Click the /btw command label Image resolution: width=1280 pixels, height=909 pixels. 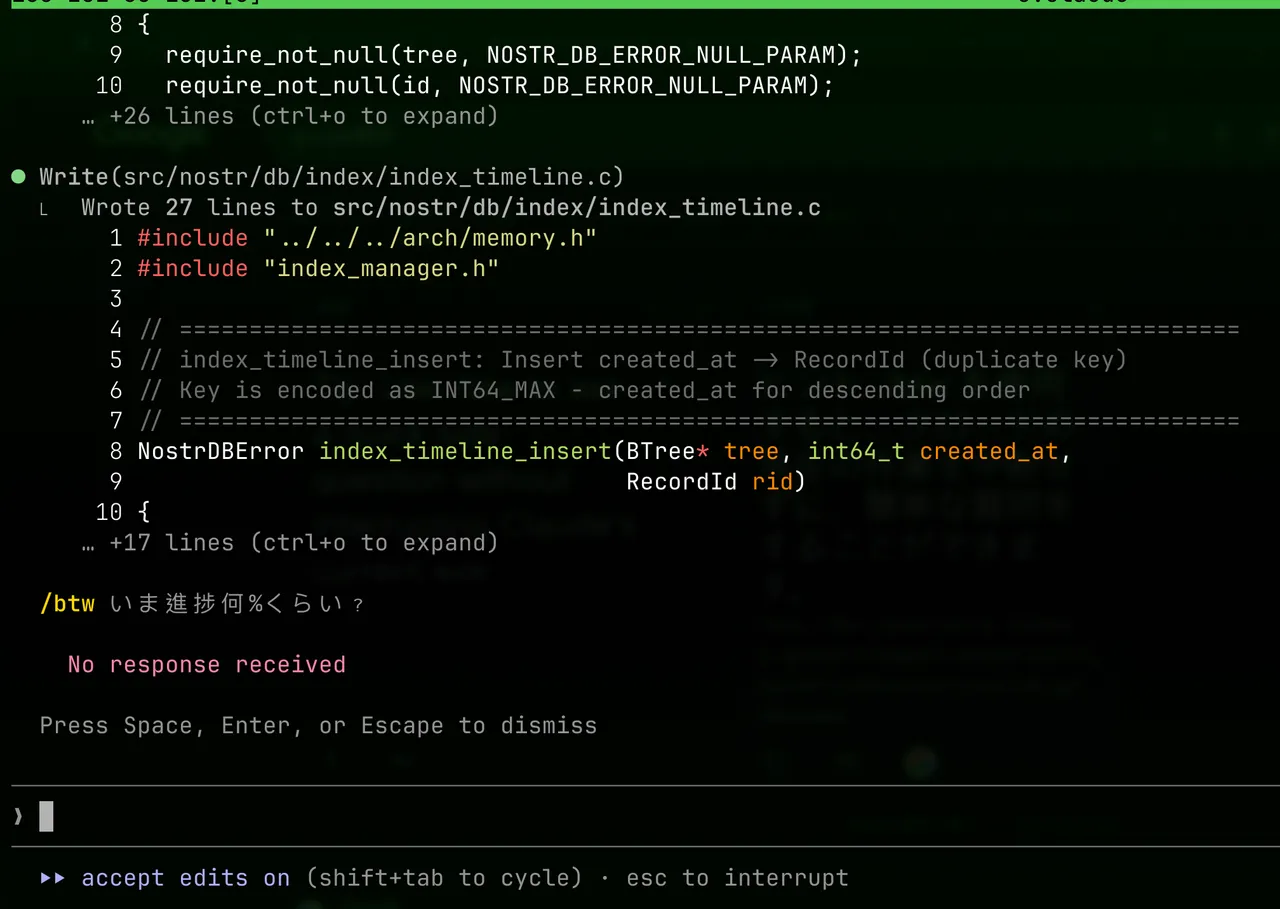[x=67, y=604]
